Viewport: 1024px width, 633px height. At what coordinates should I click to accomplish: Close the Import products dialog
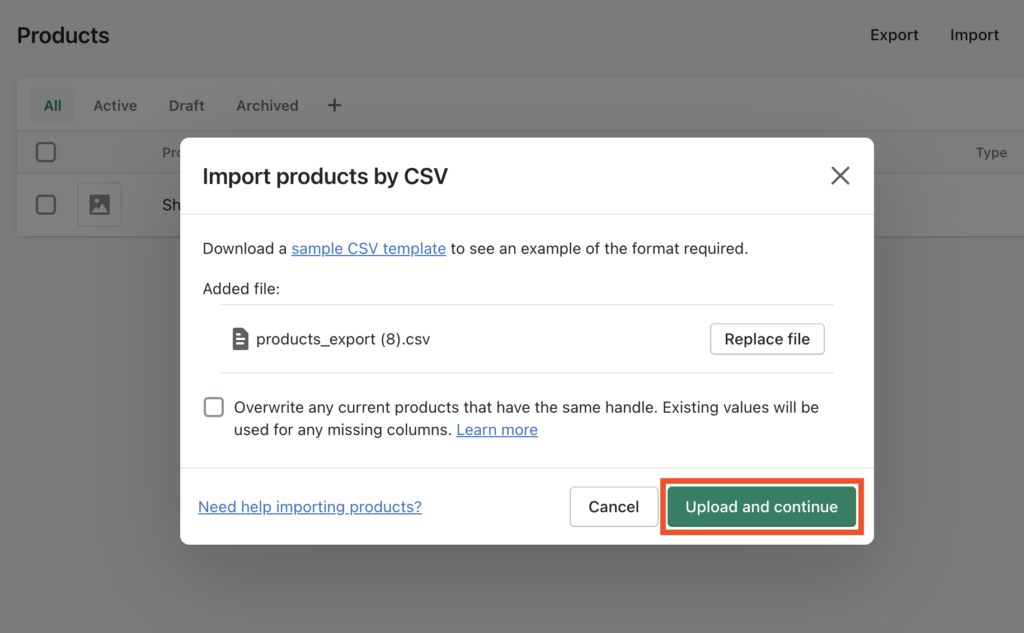pyautogui.click(x=840, y=175)
